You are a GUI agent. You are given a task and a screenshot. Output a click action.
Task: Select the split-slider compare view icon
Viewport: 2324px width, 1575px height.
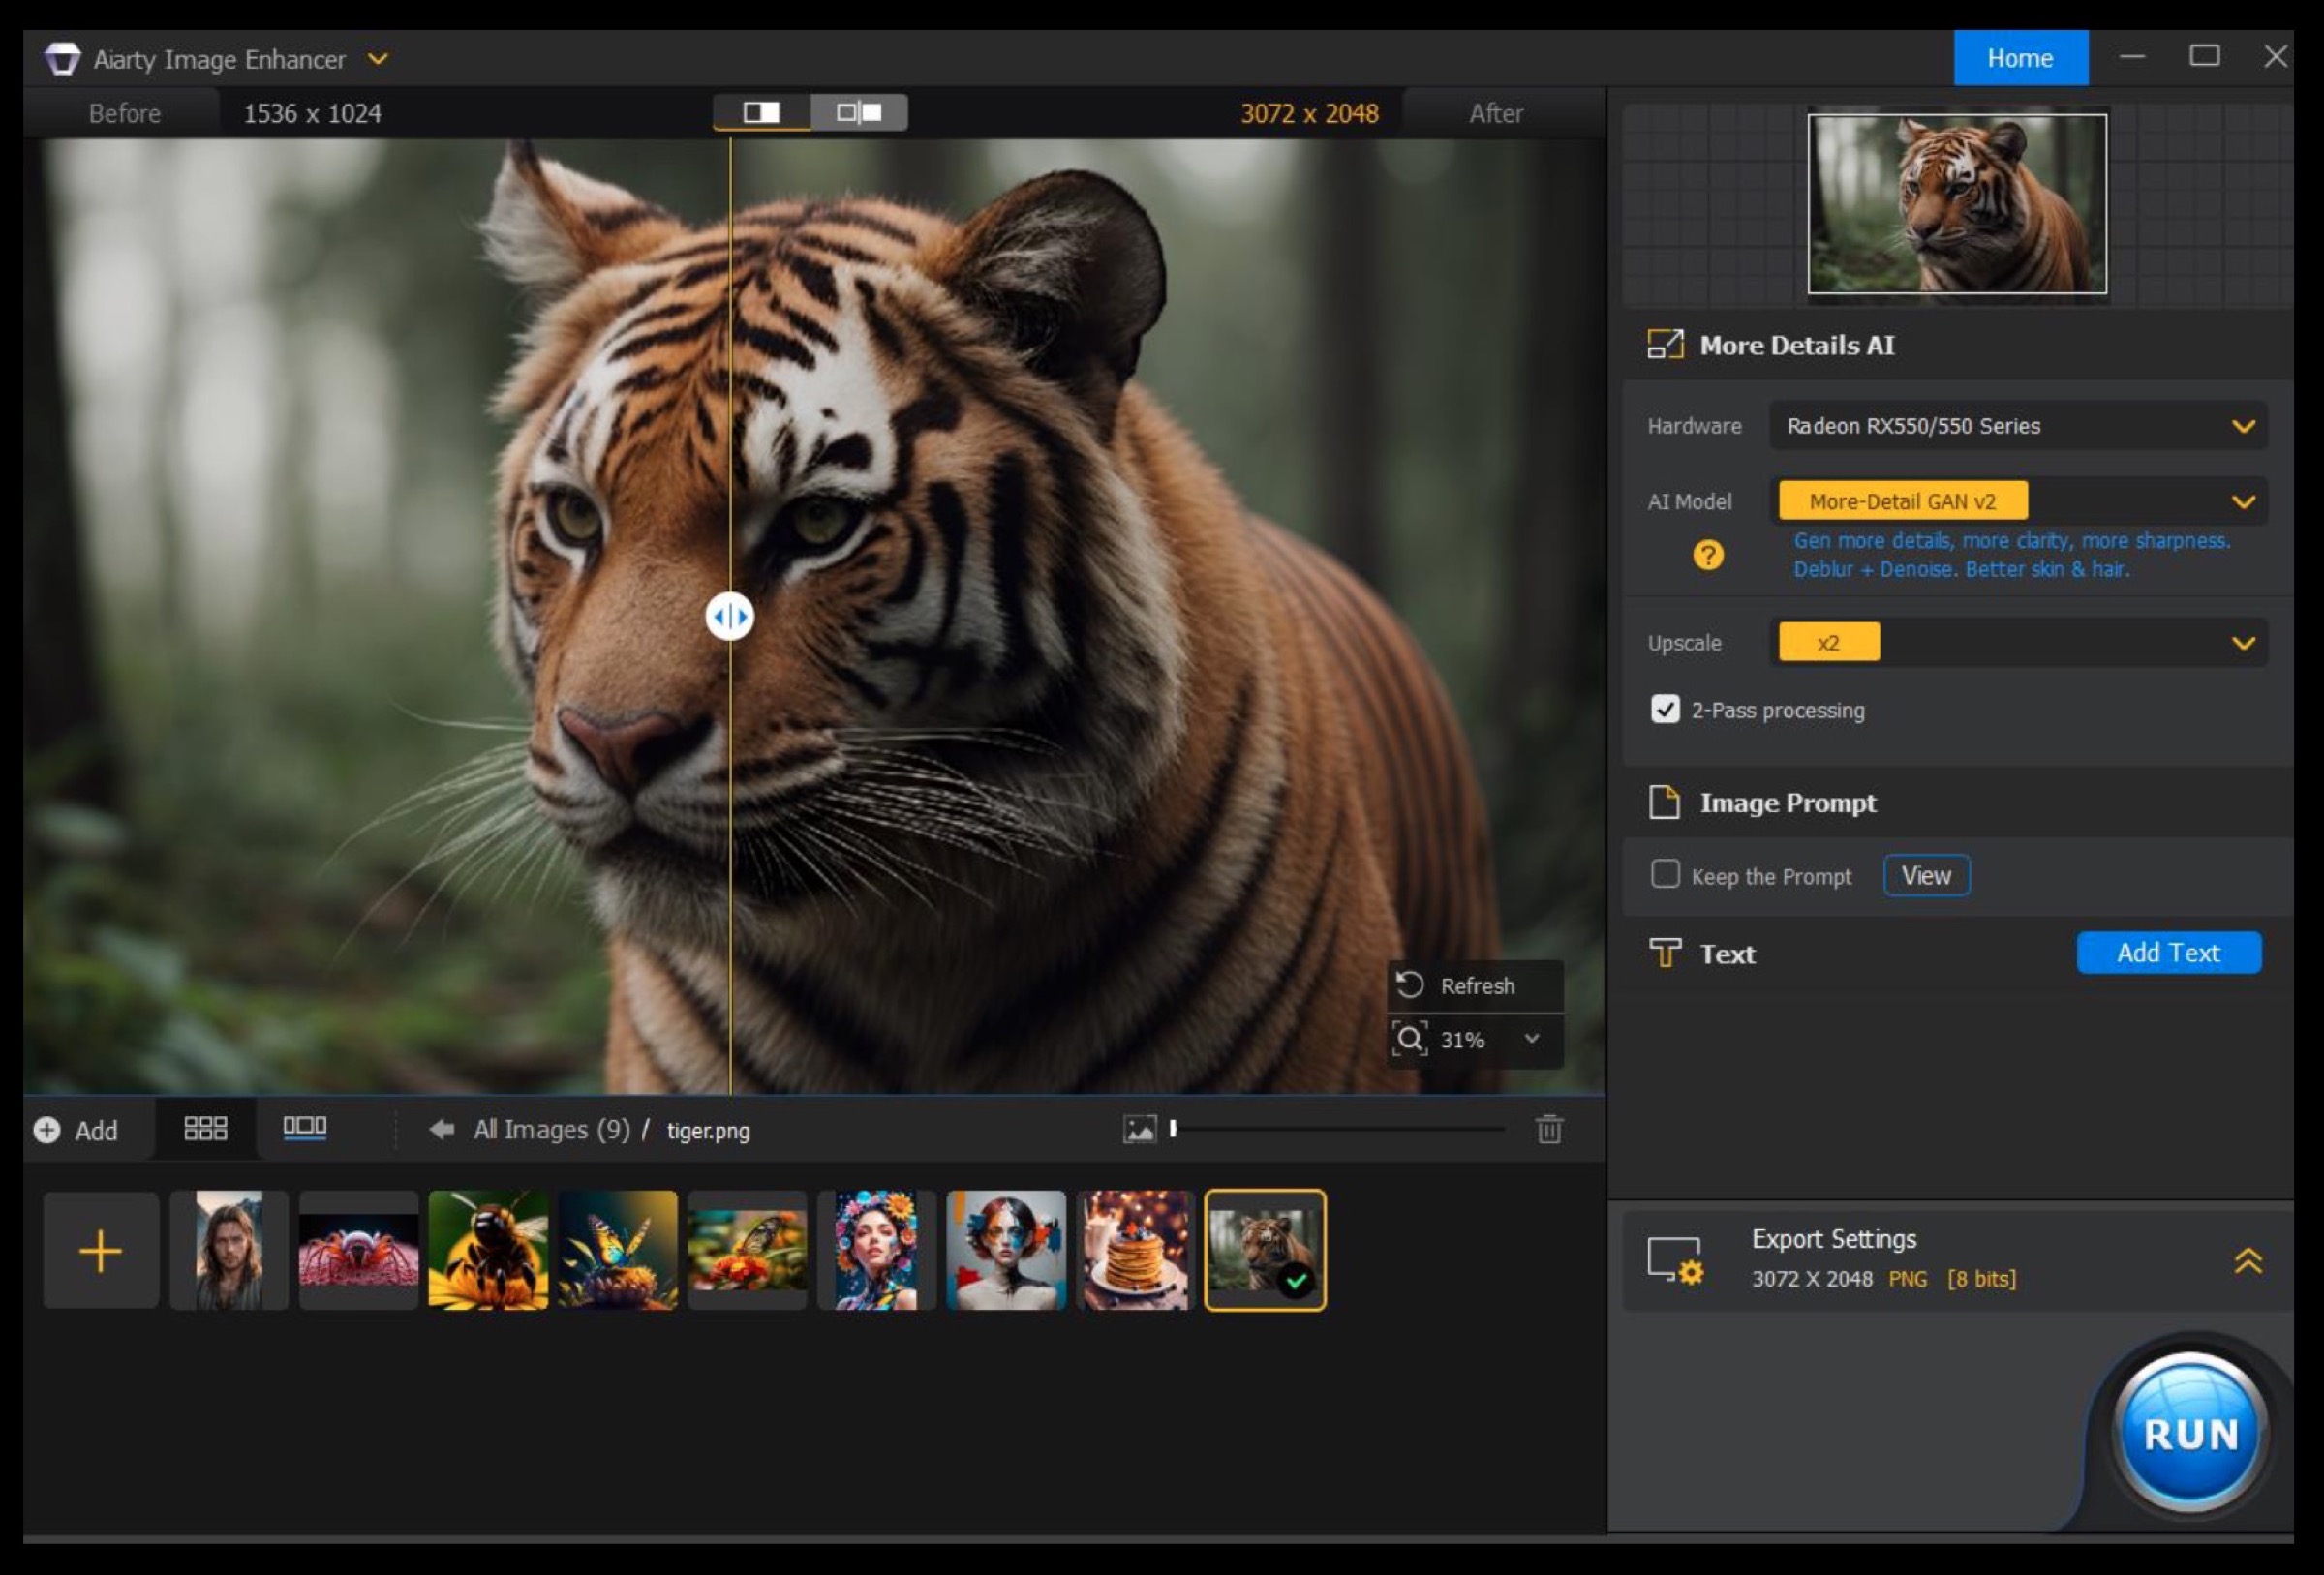pos(761,112)
